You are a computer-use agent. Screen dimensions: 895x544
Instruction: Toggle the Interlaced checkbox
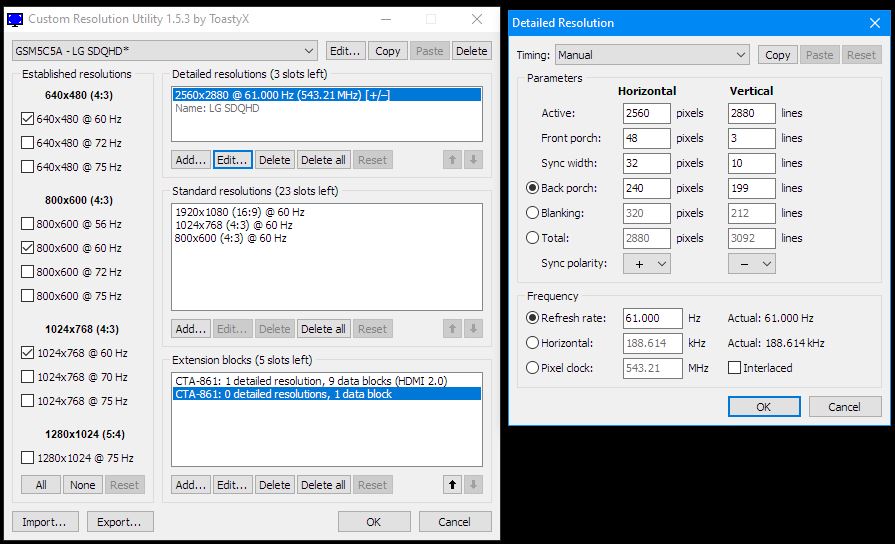tap(735, 368)
